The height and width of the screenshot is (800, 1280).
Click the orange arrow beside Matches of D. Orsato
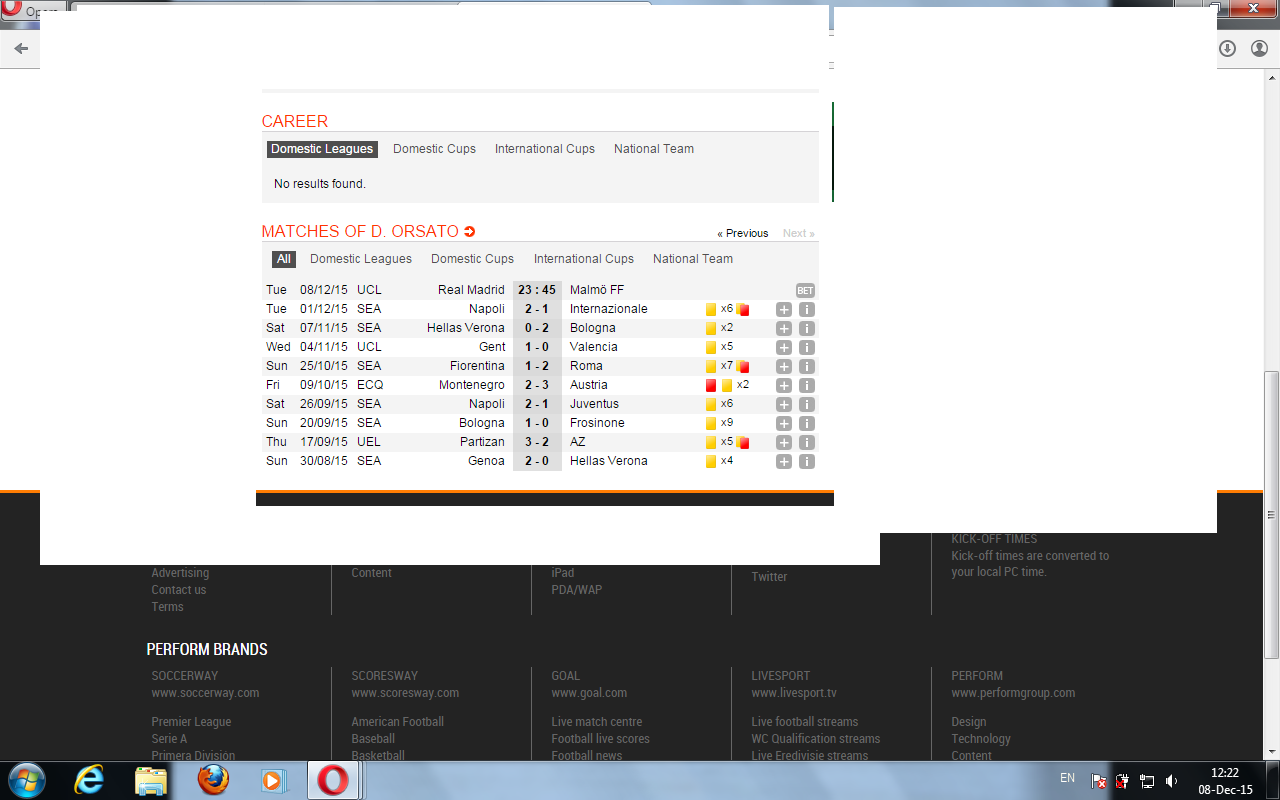point(470,232)
